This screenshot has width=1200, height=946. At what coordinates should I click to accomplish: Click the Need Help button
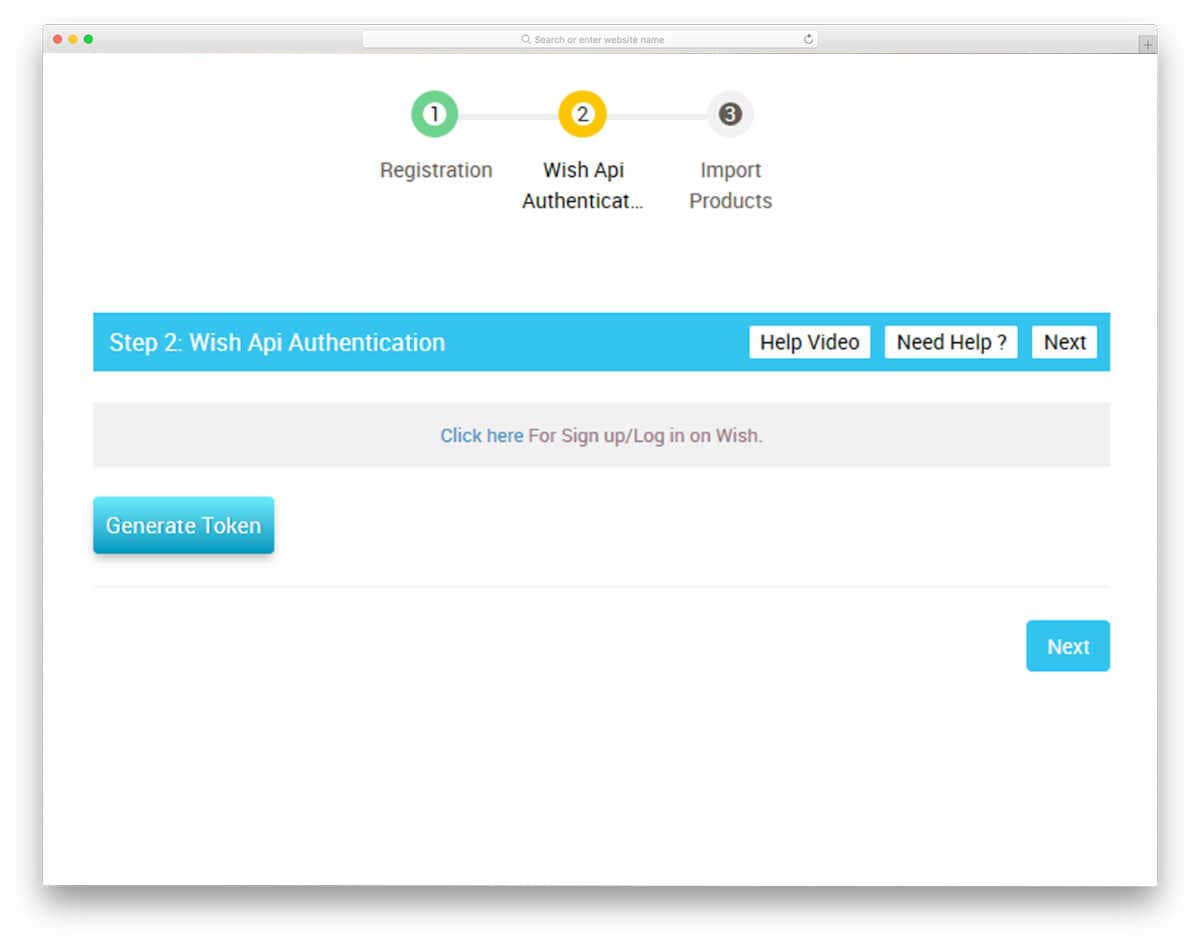(x=950, y=342)
